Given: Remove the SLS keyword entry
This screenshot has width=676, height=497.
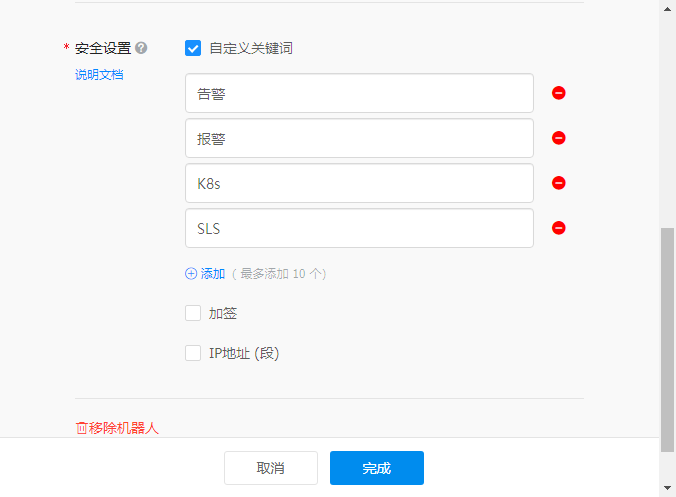Looking at the screenshot, I should pos(559,228).
